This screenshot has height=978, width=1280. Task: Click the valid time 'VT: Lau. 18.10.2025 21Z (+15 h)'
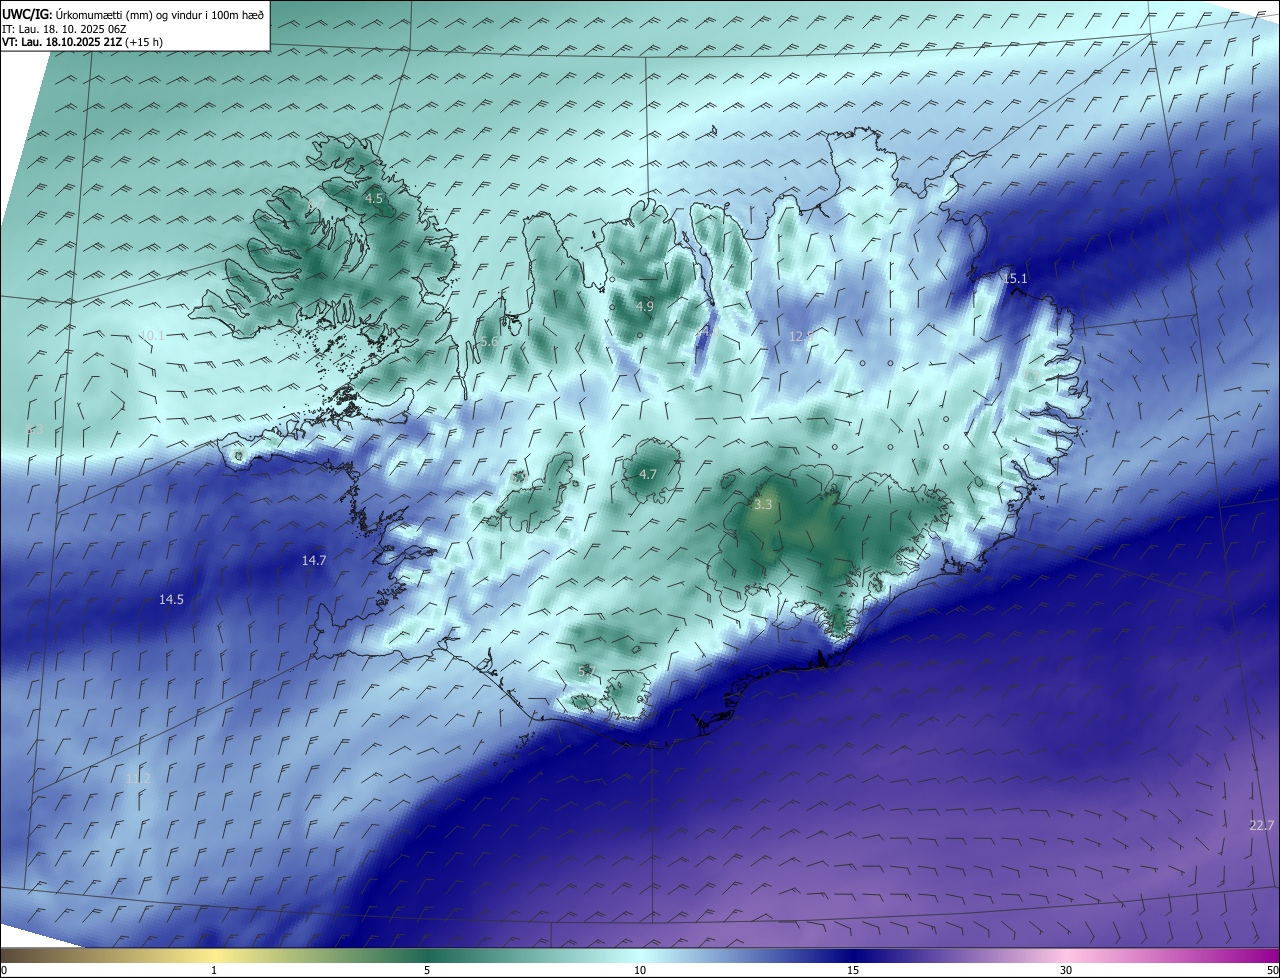[82, 42]
